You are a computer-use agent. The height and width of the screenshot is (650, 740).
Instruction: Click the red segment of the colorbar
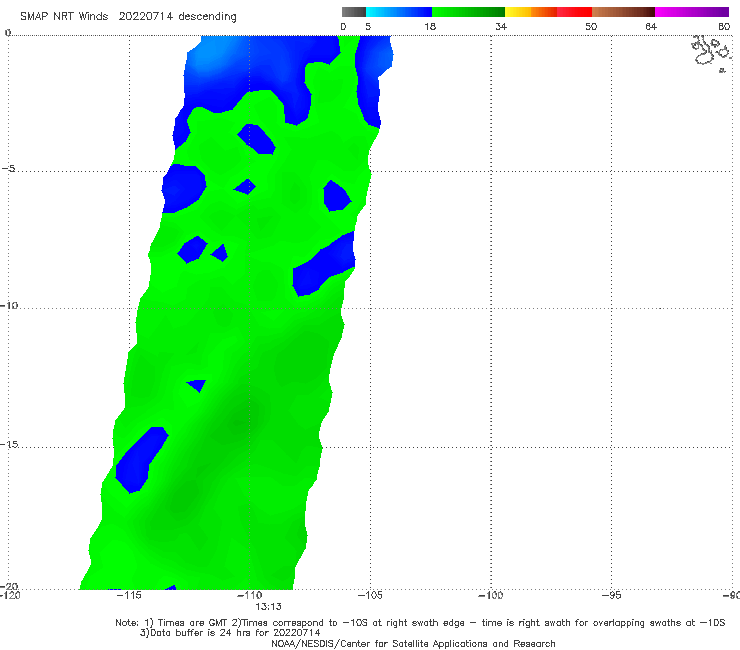pyautogui.click(x=574, y=12)
